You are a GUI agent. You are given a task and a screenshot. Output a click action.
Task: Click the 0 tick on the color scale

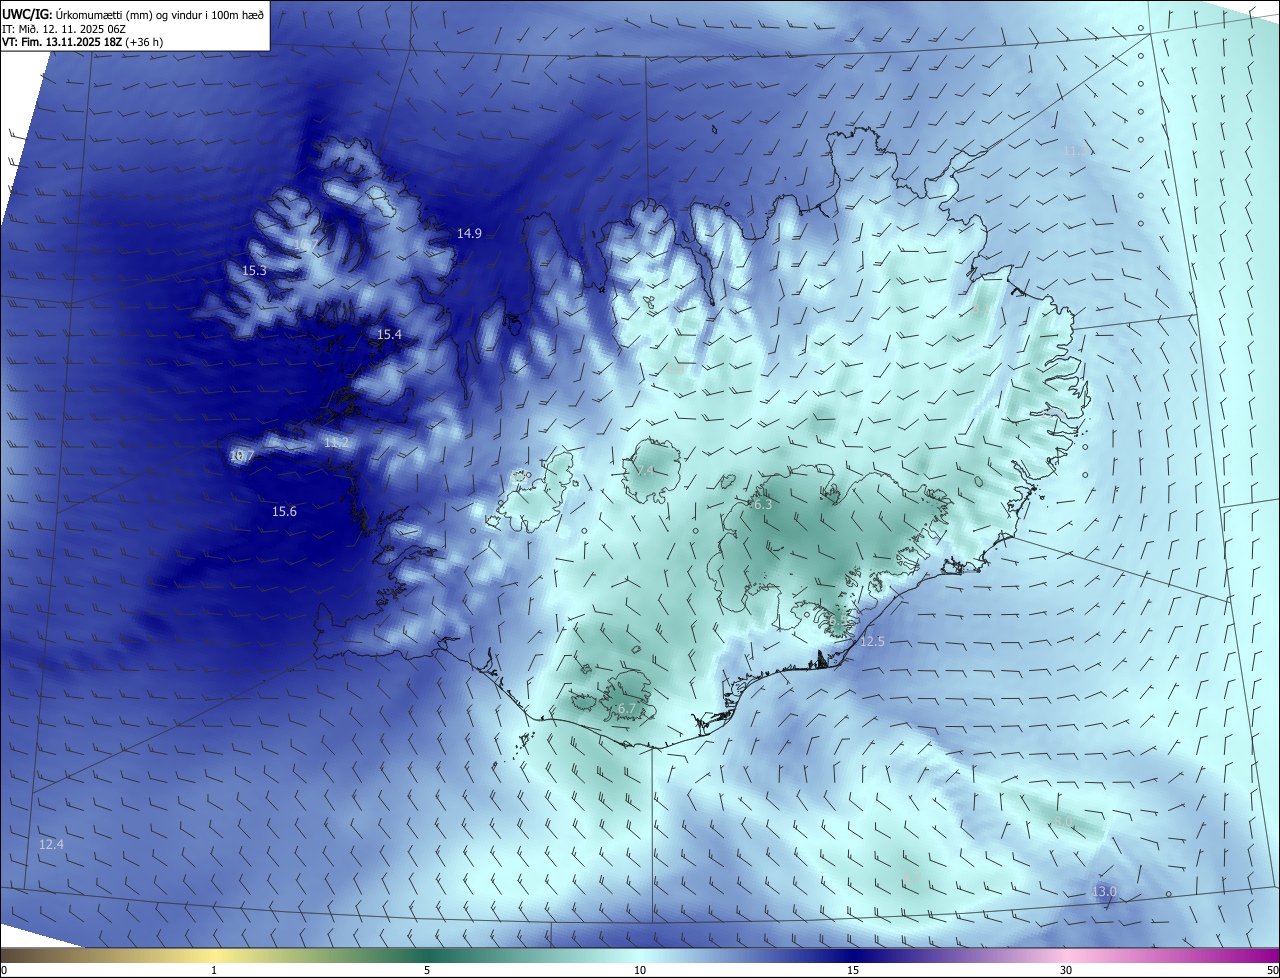[x=4, y=970]
